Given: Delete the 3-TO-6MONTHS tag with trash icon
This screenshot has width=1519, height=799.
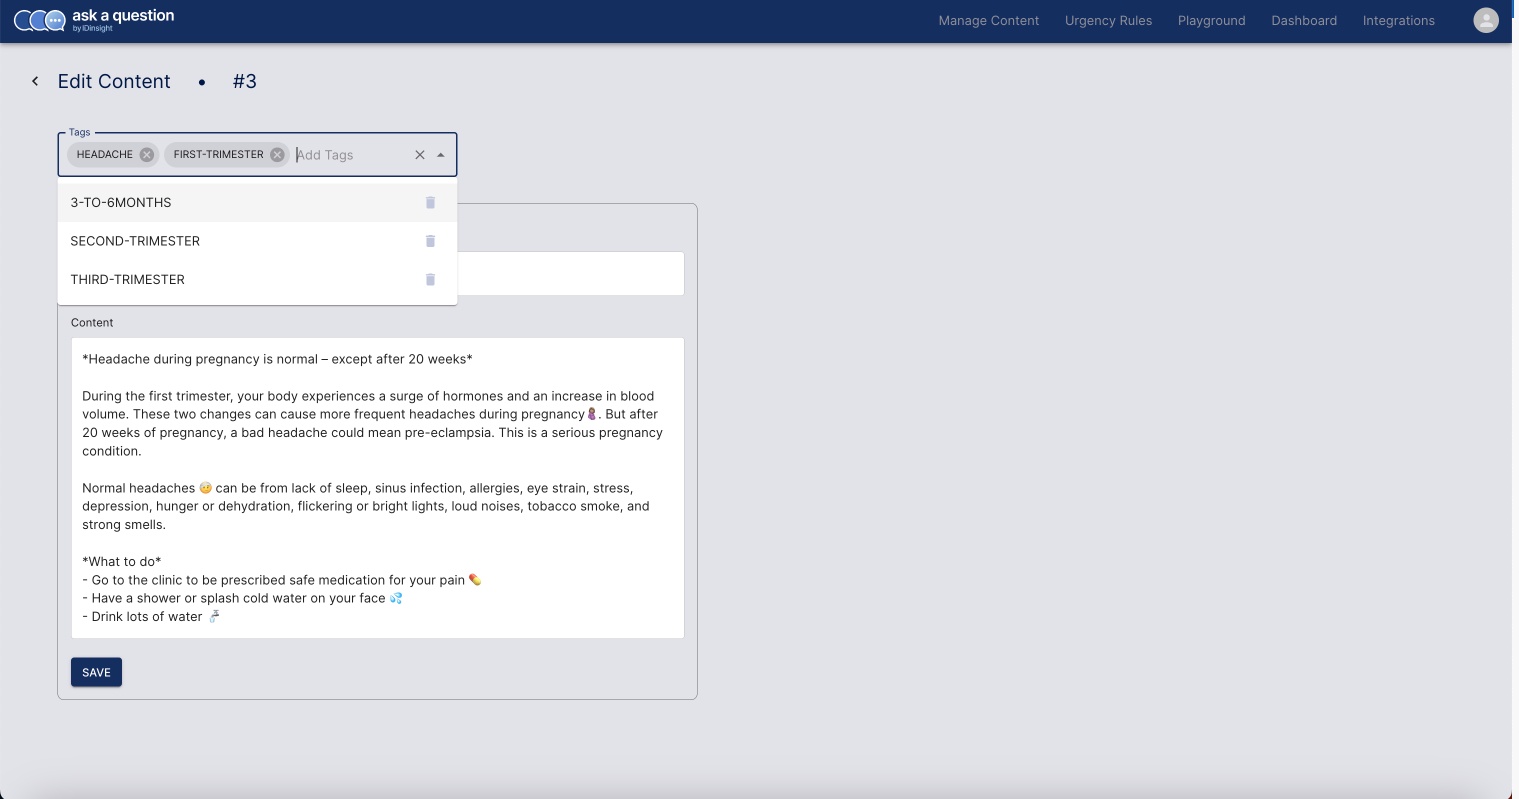Looking at the screenshot, I should click(x=430, y=203).
